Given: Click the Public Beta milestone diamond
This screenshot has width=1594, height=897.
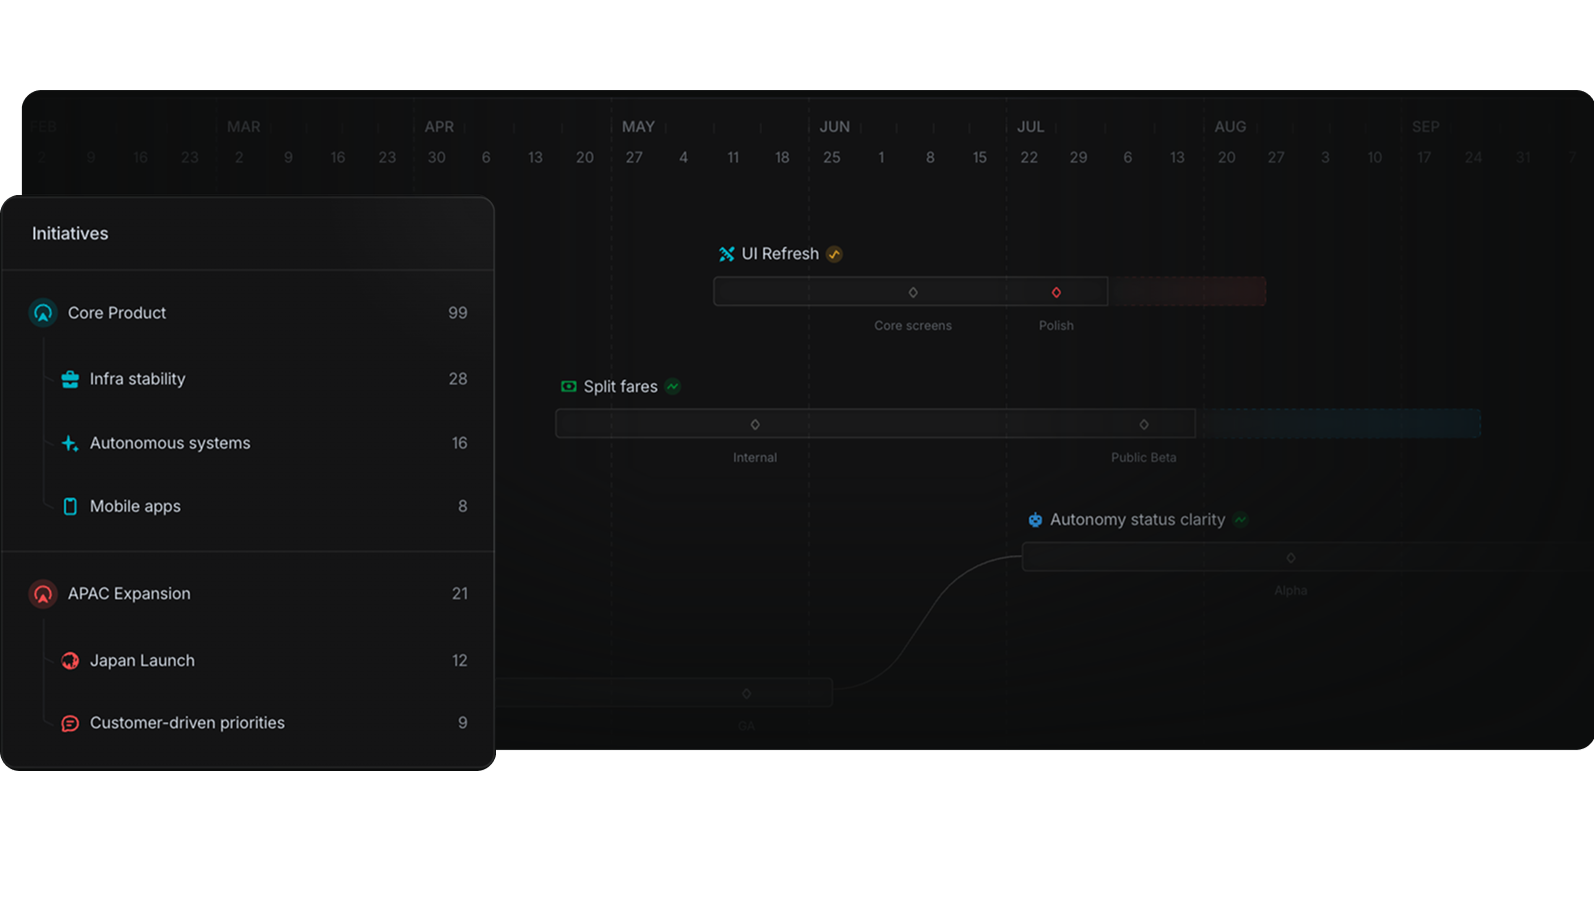Looking at the screenshot, I should [x=1144, y=424].
